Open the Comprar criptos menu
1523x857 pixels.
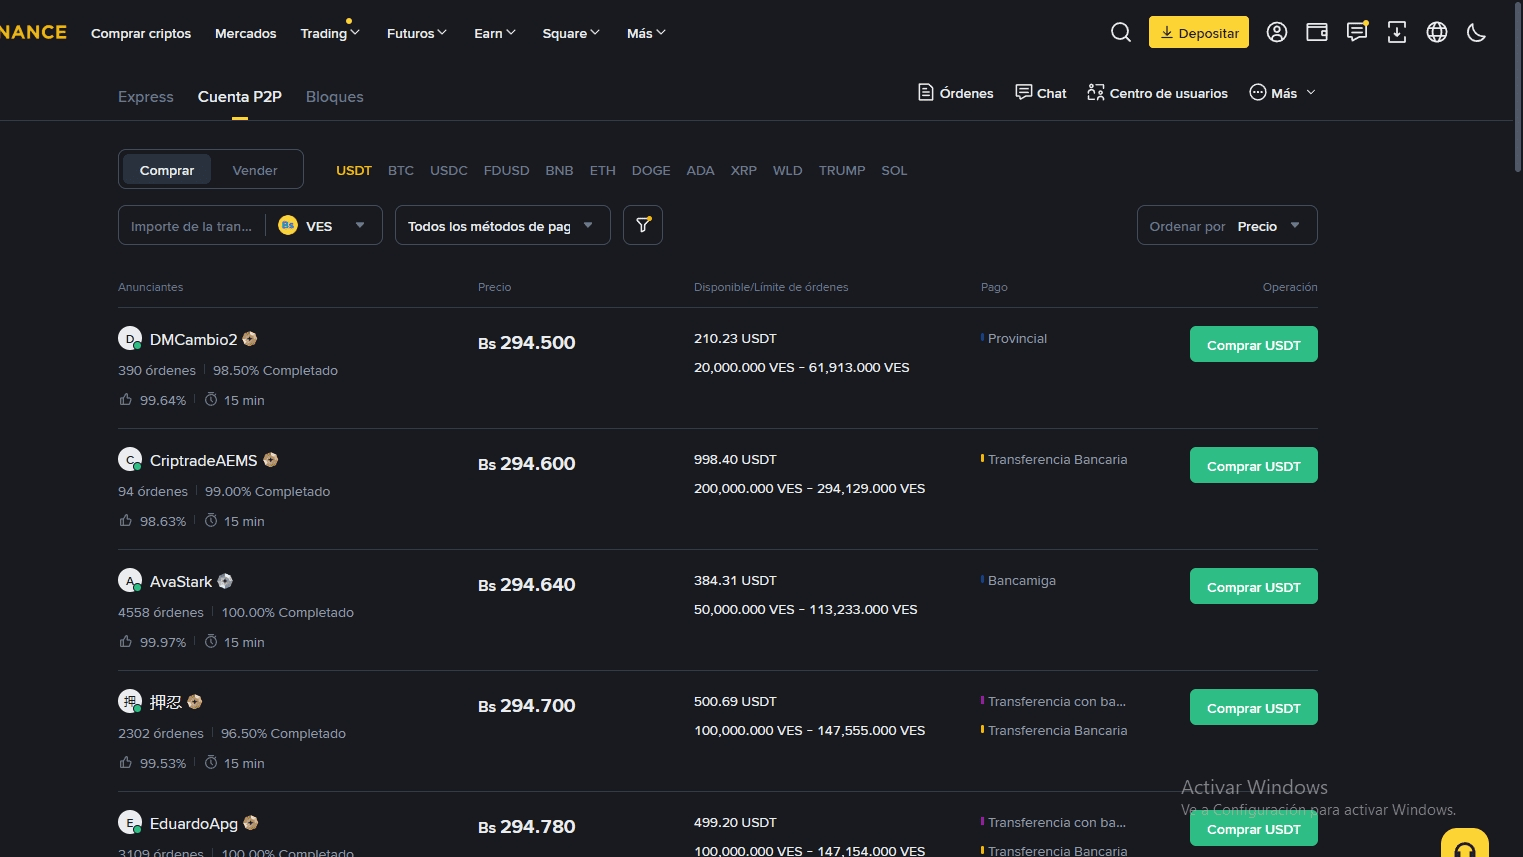coord(141,33)
